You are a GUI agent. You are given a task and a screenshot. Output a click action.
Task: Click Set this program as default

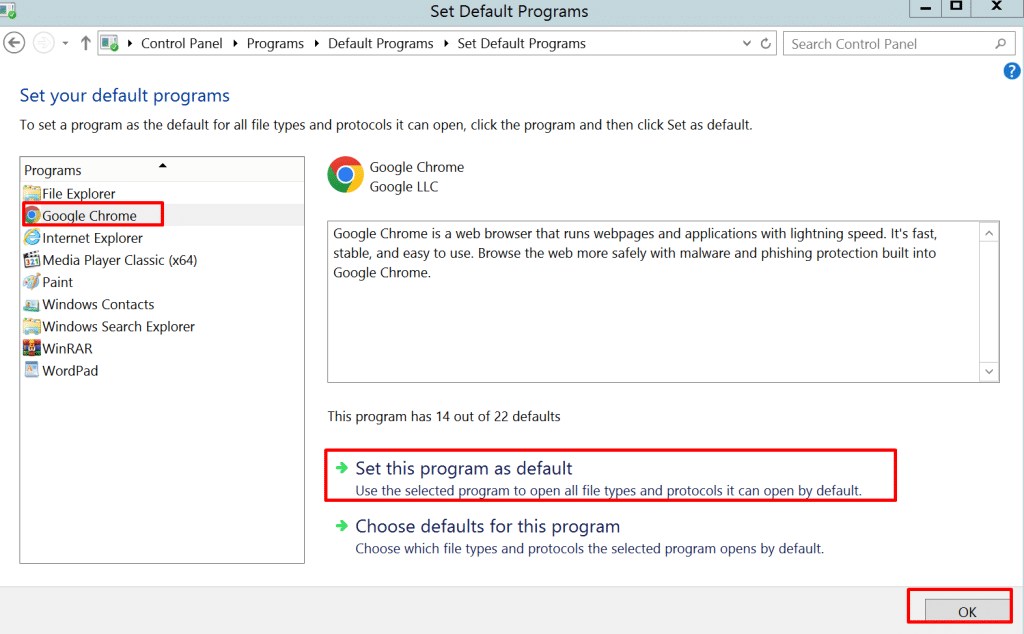tap(463, 468)
